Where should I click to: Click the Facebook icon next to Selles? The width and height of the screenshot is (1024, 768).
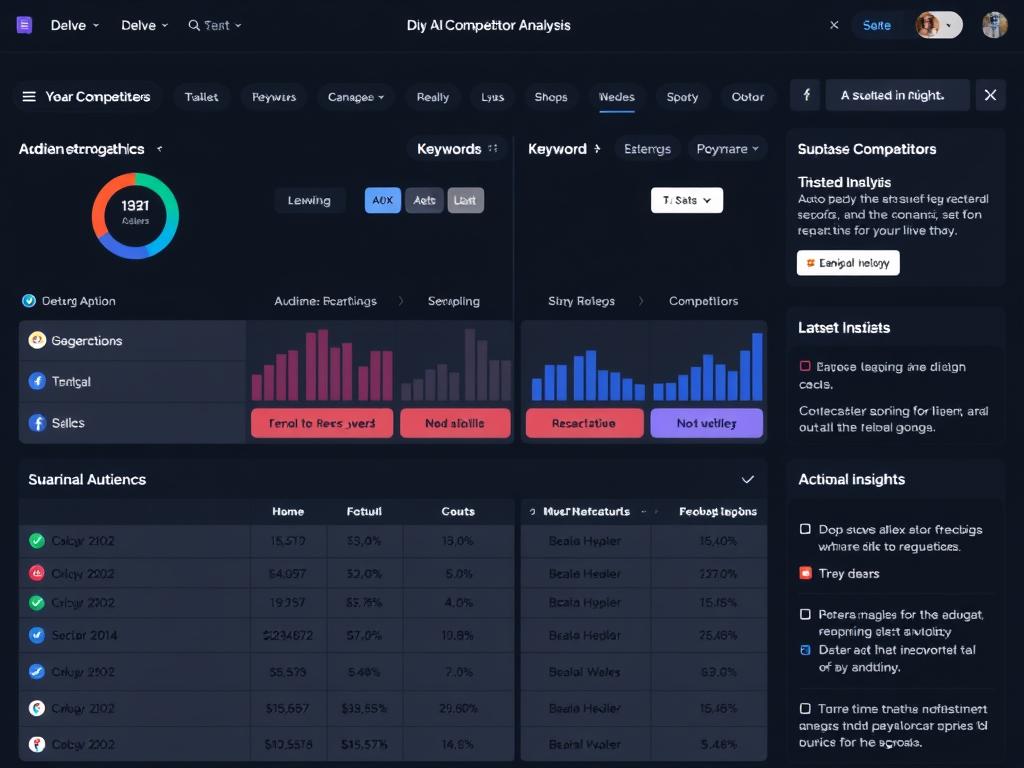point(37,423)
